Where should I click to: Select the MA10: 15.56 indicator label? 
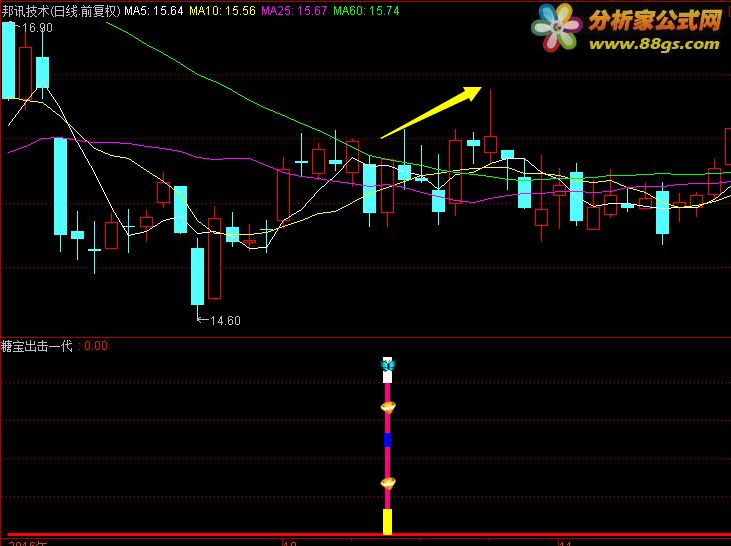222,11
